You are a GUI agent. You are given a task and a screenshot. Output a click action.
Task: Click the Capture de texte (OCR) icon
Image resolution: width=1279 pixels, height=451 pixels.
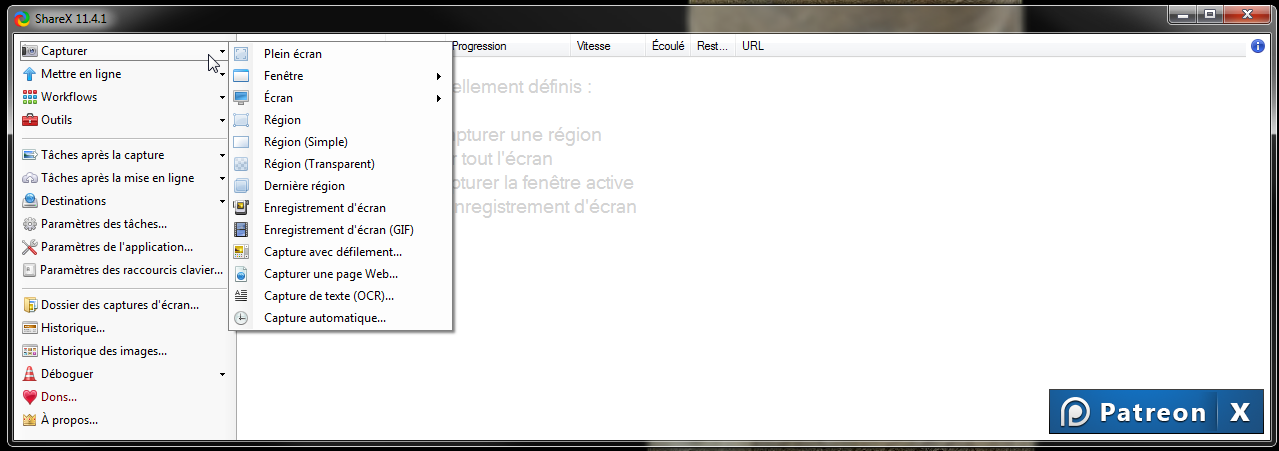pyautogui.click(x=241, y=296)
